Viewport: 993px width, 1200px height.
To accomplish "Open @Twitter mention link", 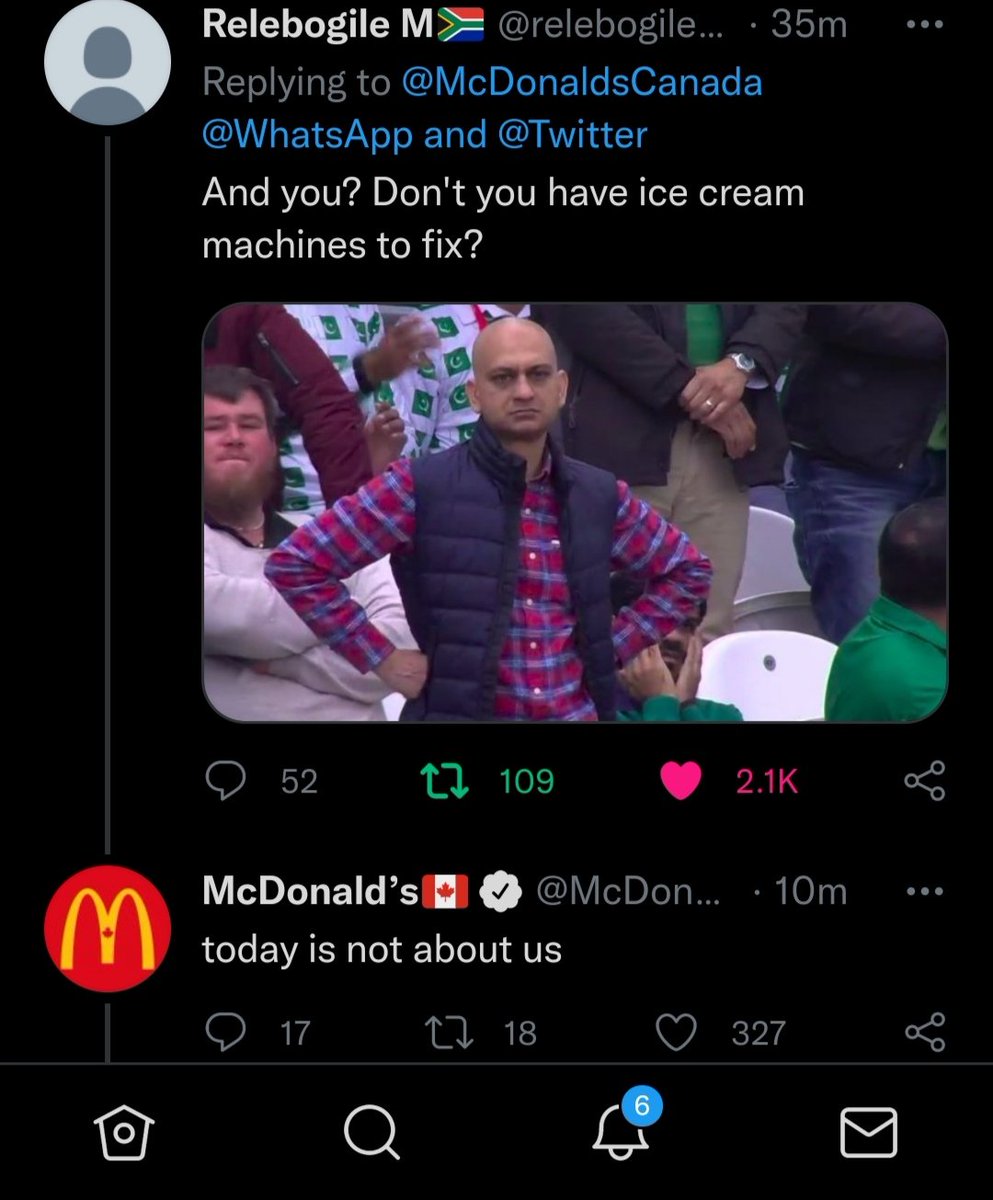I will tap(571, 134).
